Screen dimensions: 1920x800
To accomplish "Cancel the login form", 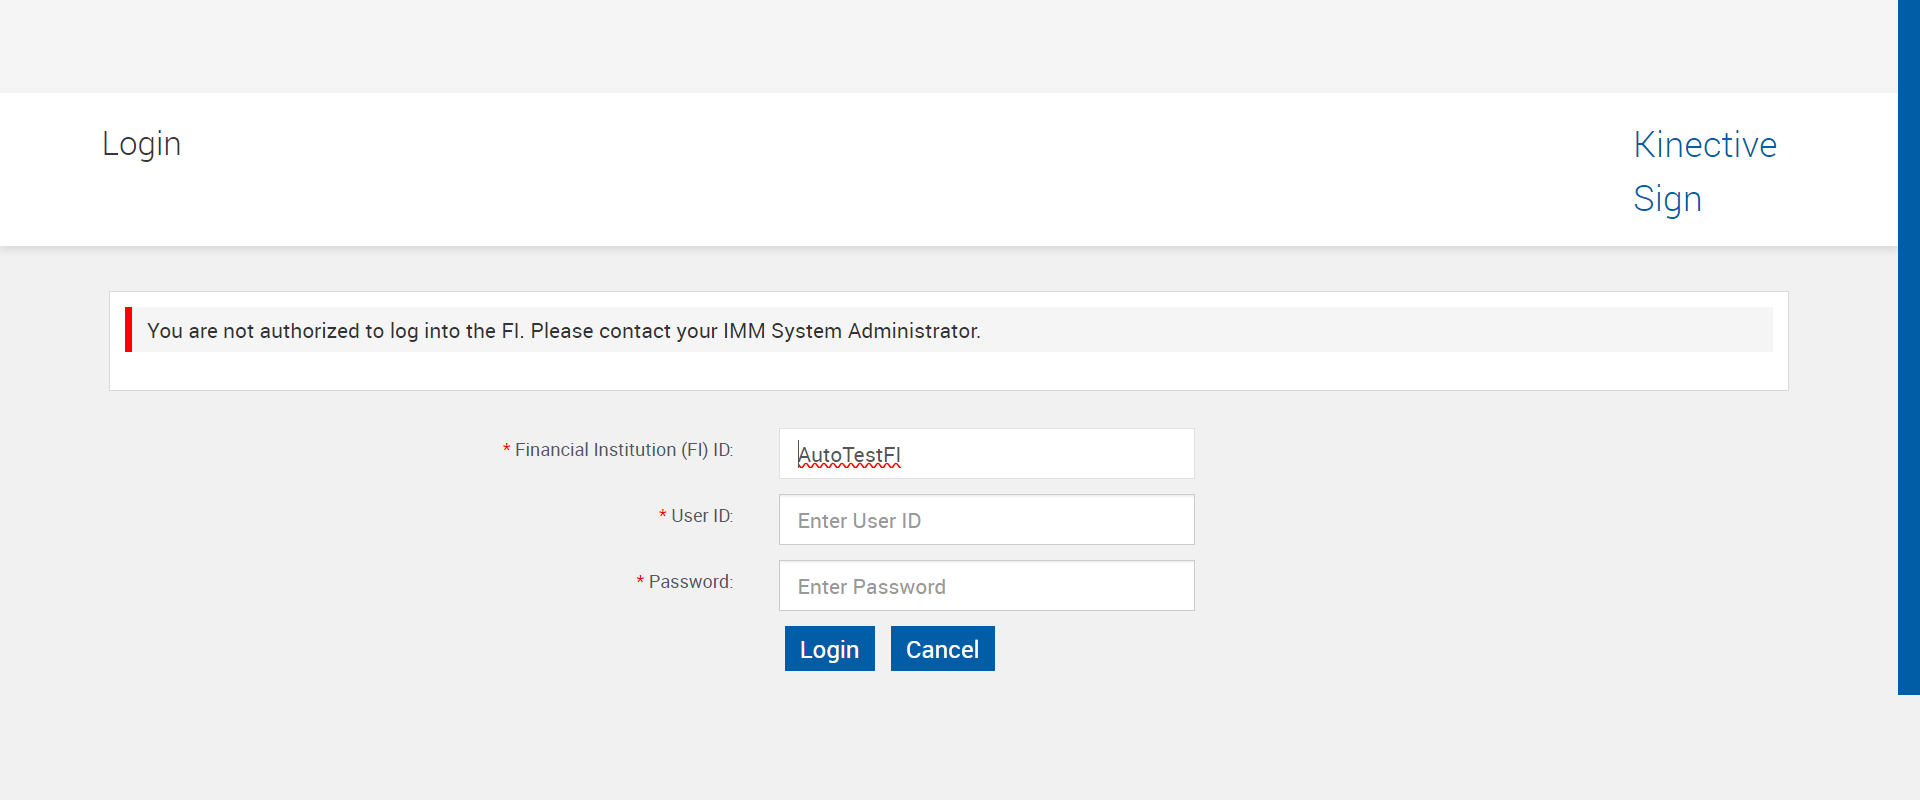I will click(x=942, y=649).
